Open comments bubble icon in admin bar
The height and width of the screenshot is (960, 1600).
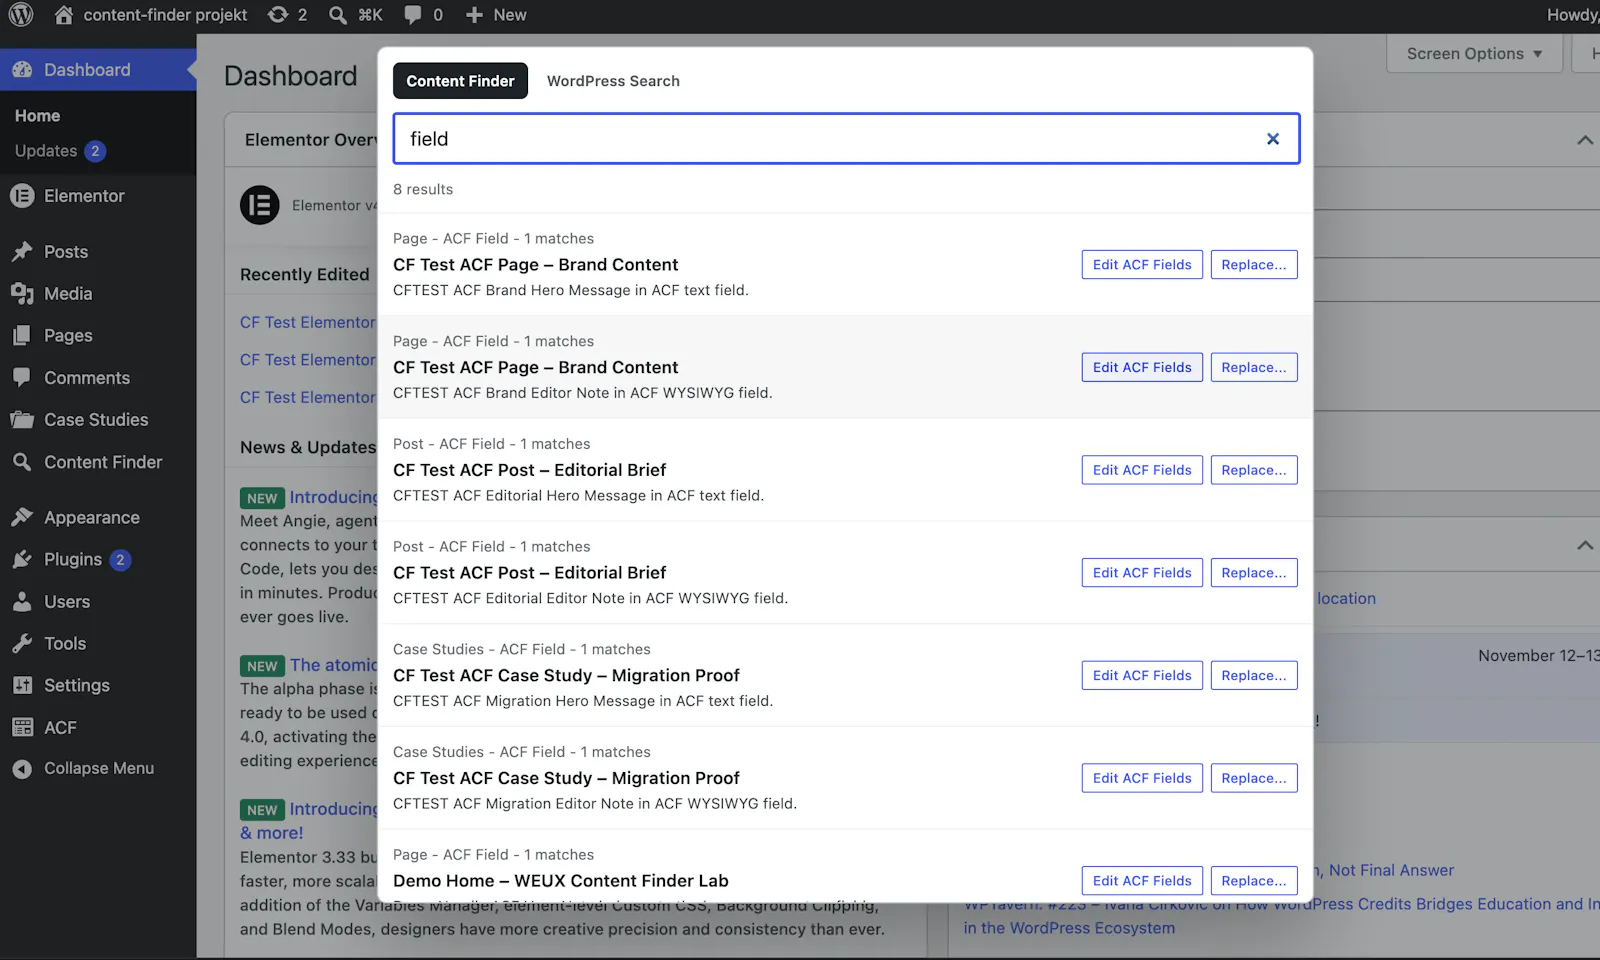(x=412, y=15)
